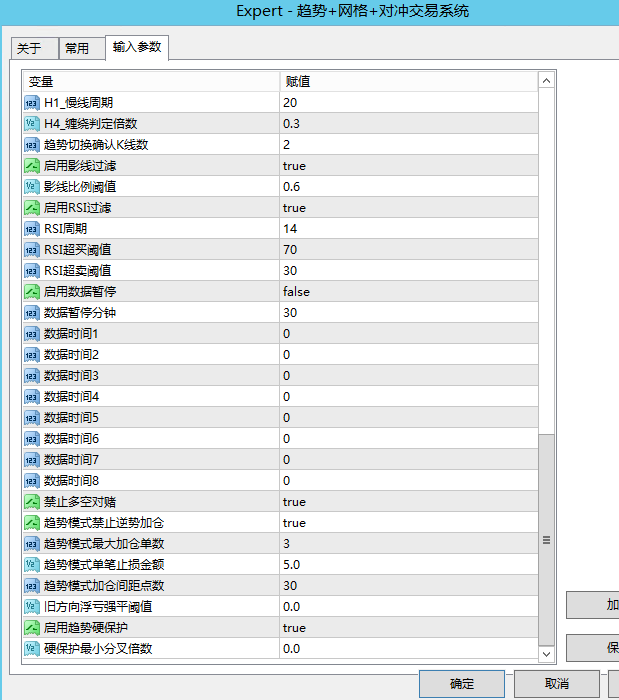Click the double-type icon beside 影线比例阈值
619x700 pixels.
pos(32,187)
